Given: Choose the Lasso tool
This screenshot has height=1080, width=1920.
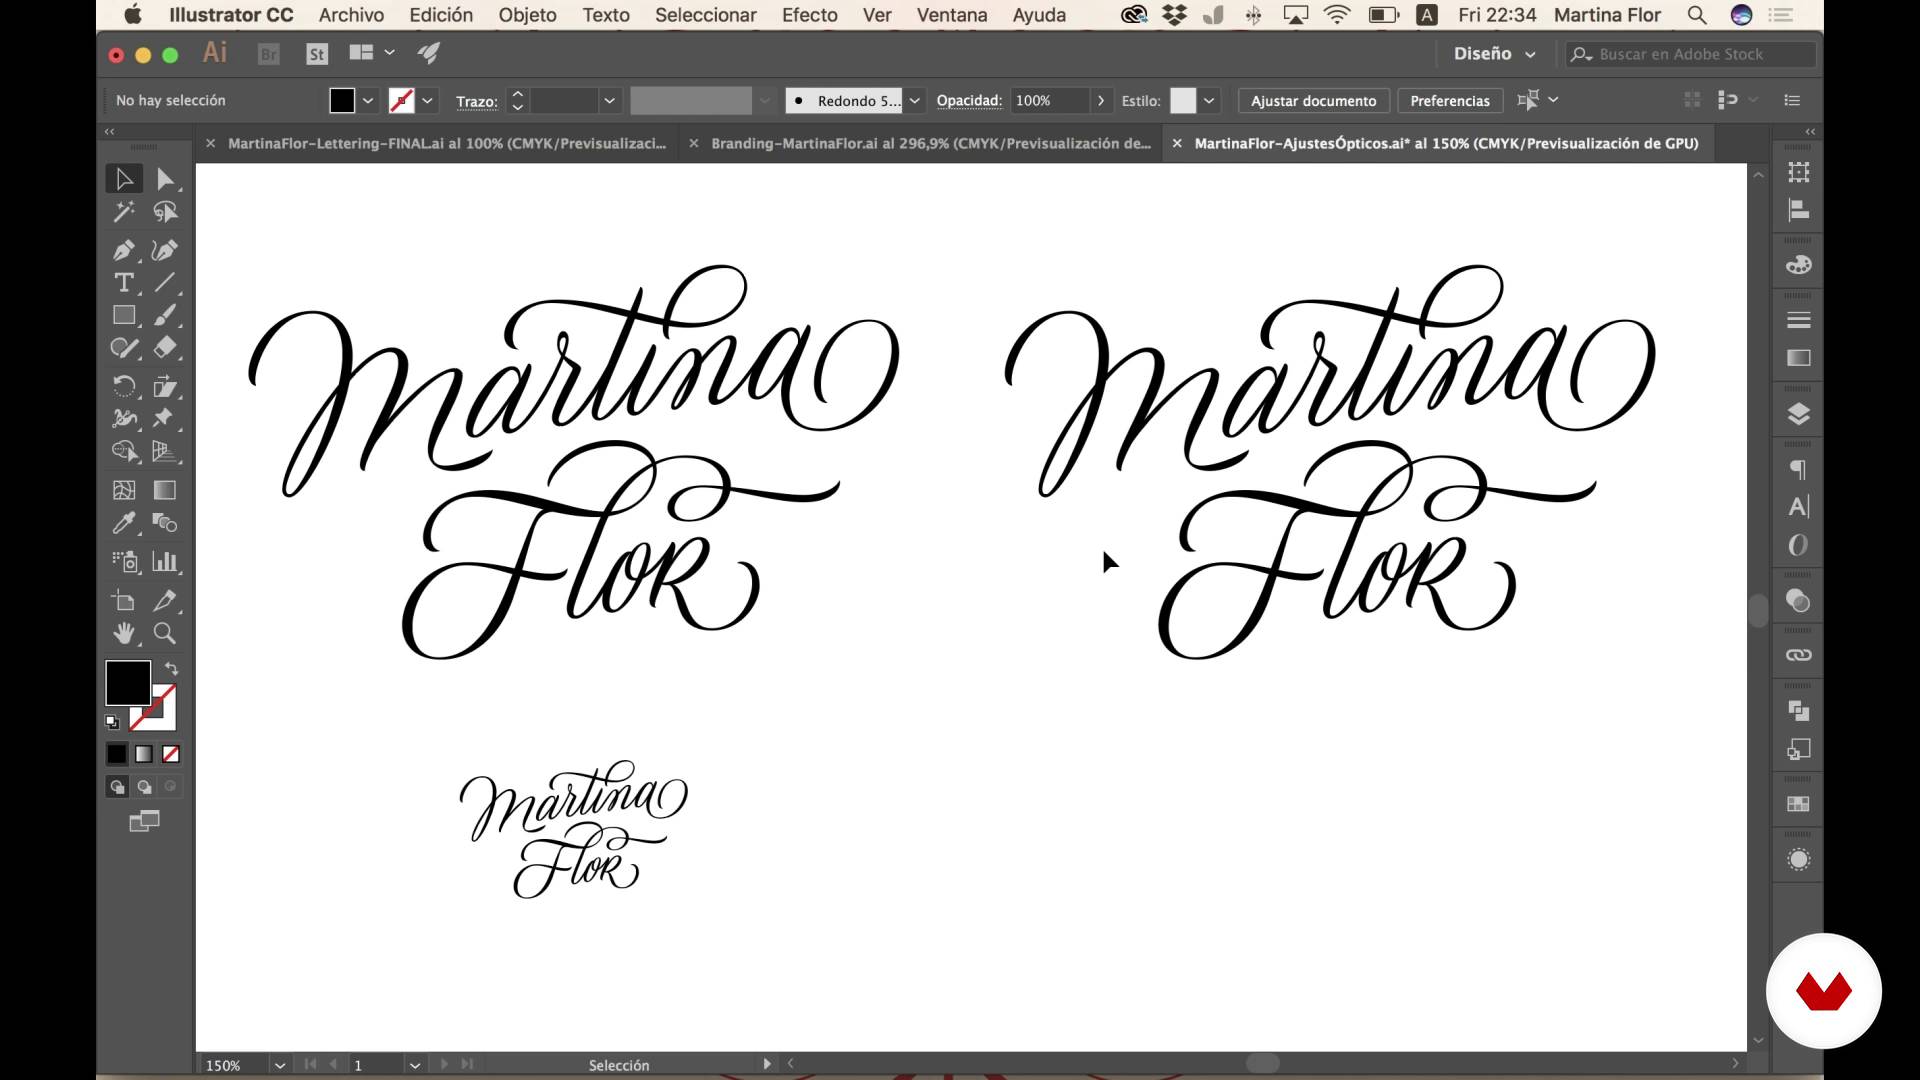Looking at the screenshot, I should [x=165, y=212].
